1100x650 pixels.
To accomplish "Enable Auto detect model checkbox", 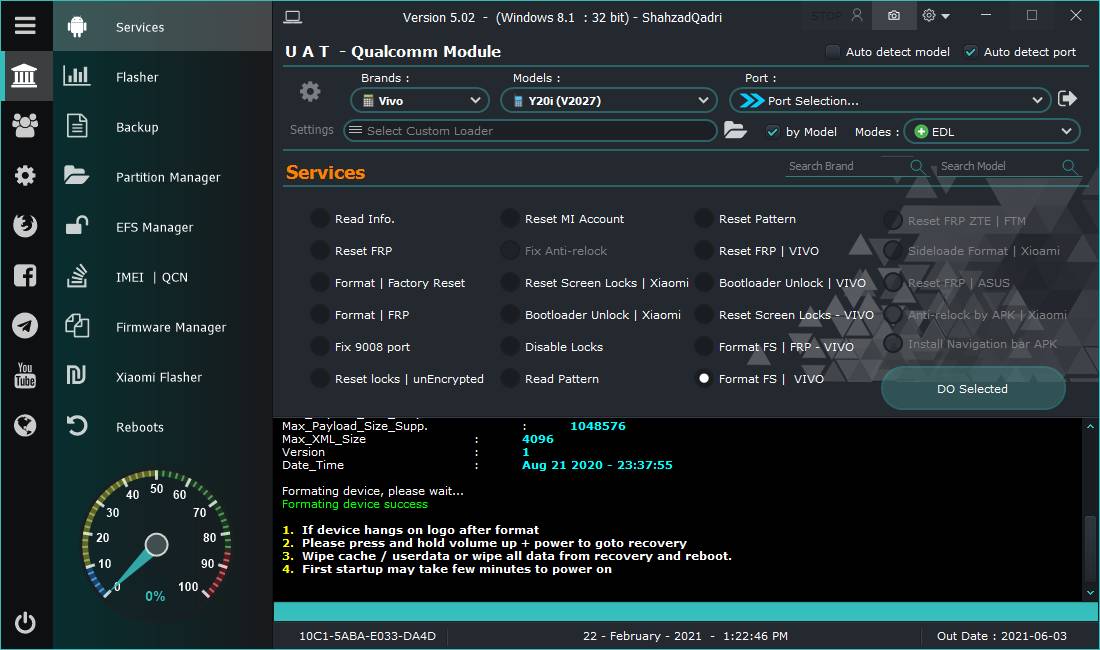I will [x=833, y=52].
